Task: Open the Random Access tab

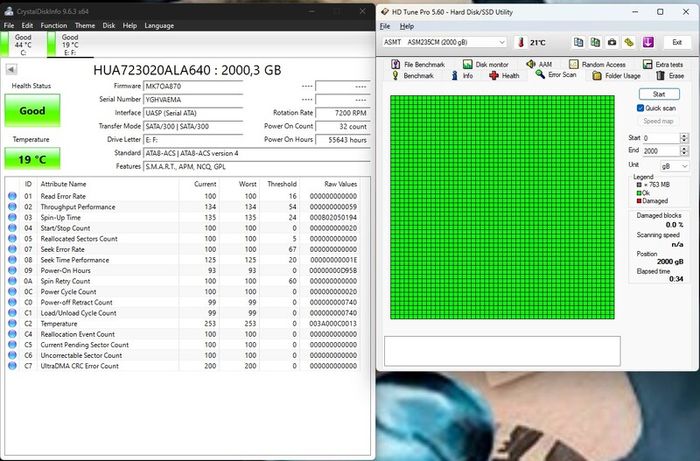Action: pos(597,64)
